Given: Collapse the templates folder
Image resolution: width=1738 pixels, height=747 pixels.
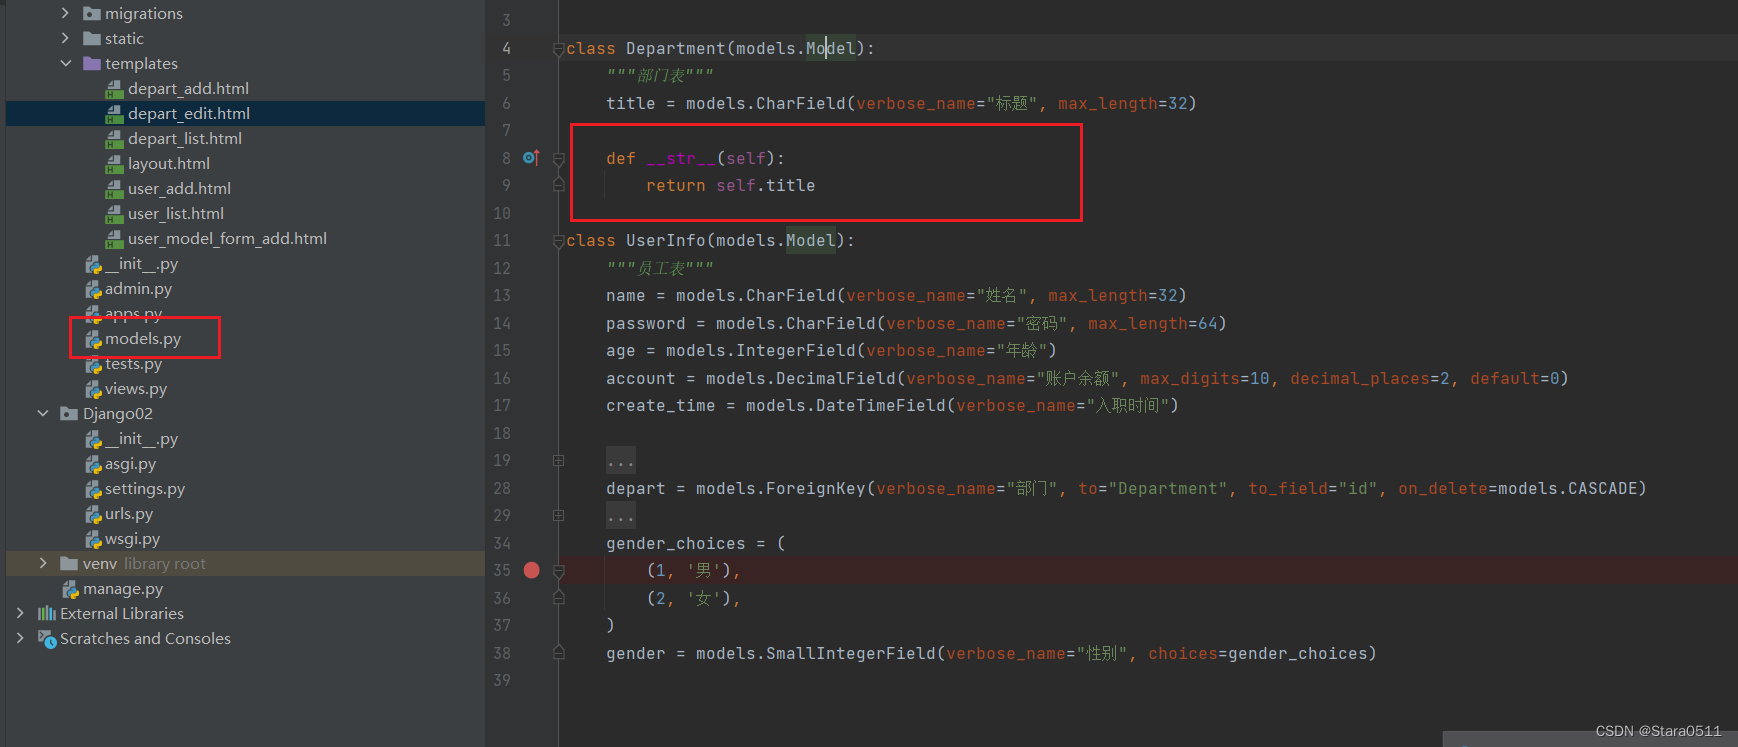Looking at the screenshot, I should coord(65,63).
